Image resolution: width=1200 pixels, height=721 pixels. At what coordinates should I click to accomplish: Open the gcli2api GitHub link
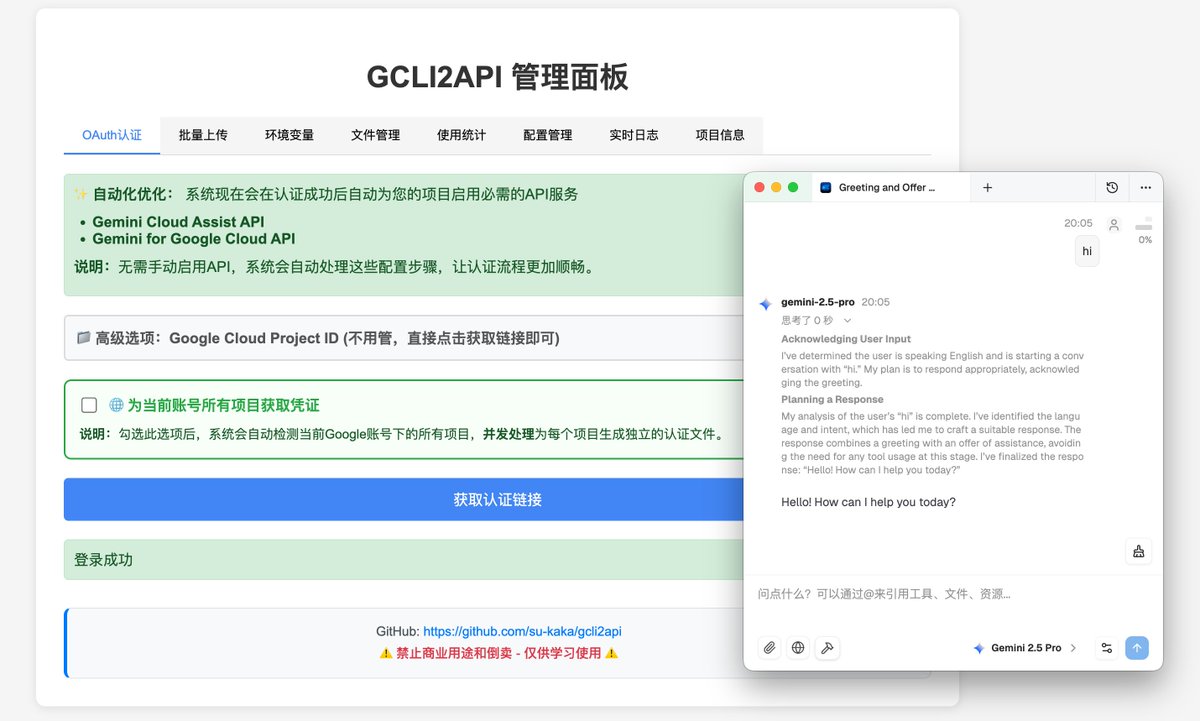click(x=522, y=632)
